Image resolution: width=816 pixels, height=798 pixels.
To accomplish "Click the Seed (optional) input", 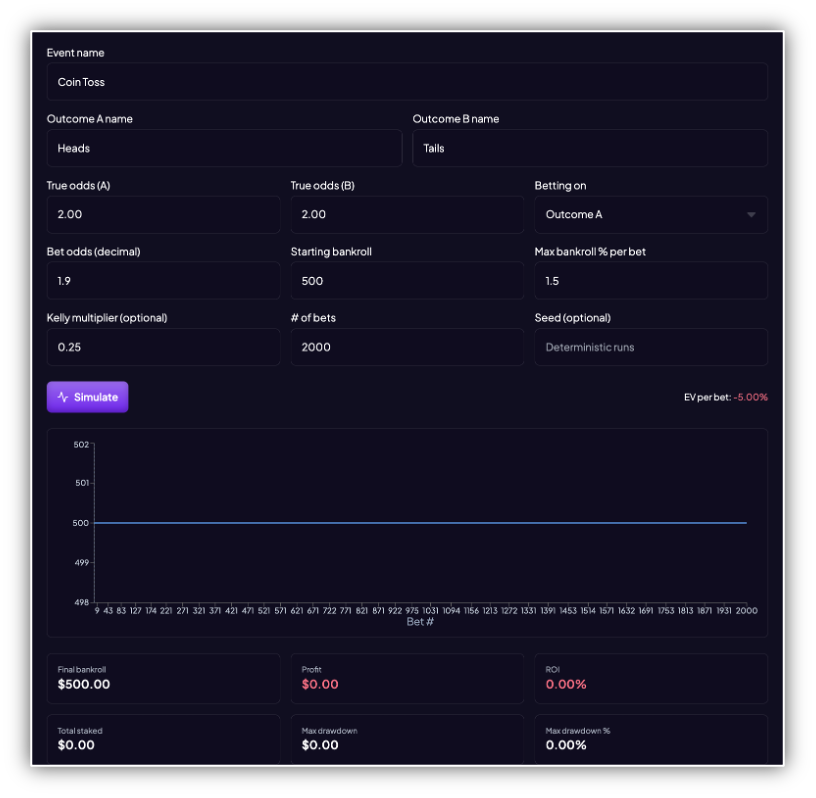I will tap(650, 347).
